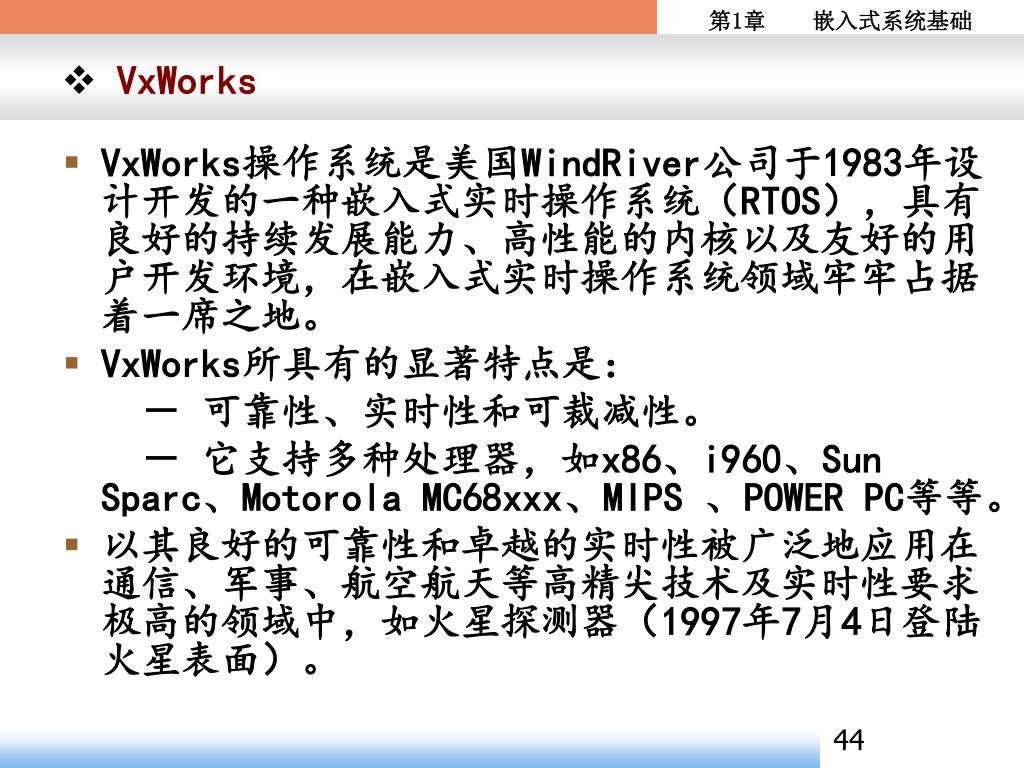The image size is (1024, 768).
Task: Click the text "i960、Sun"
Action: click(793, 460)
